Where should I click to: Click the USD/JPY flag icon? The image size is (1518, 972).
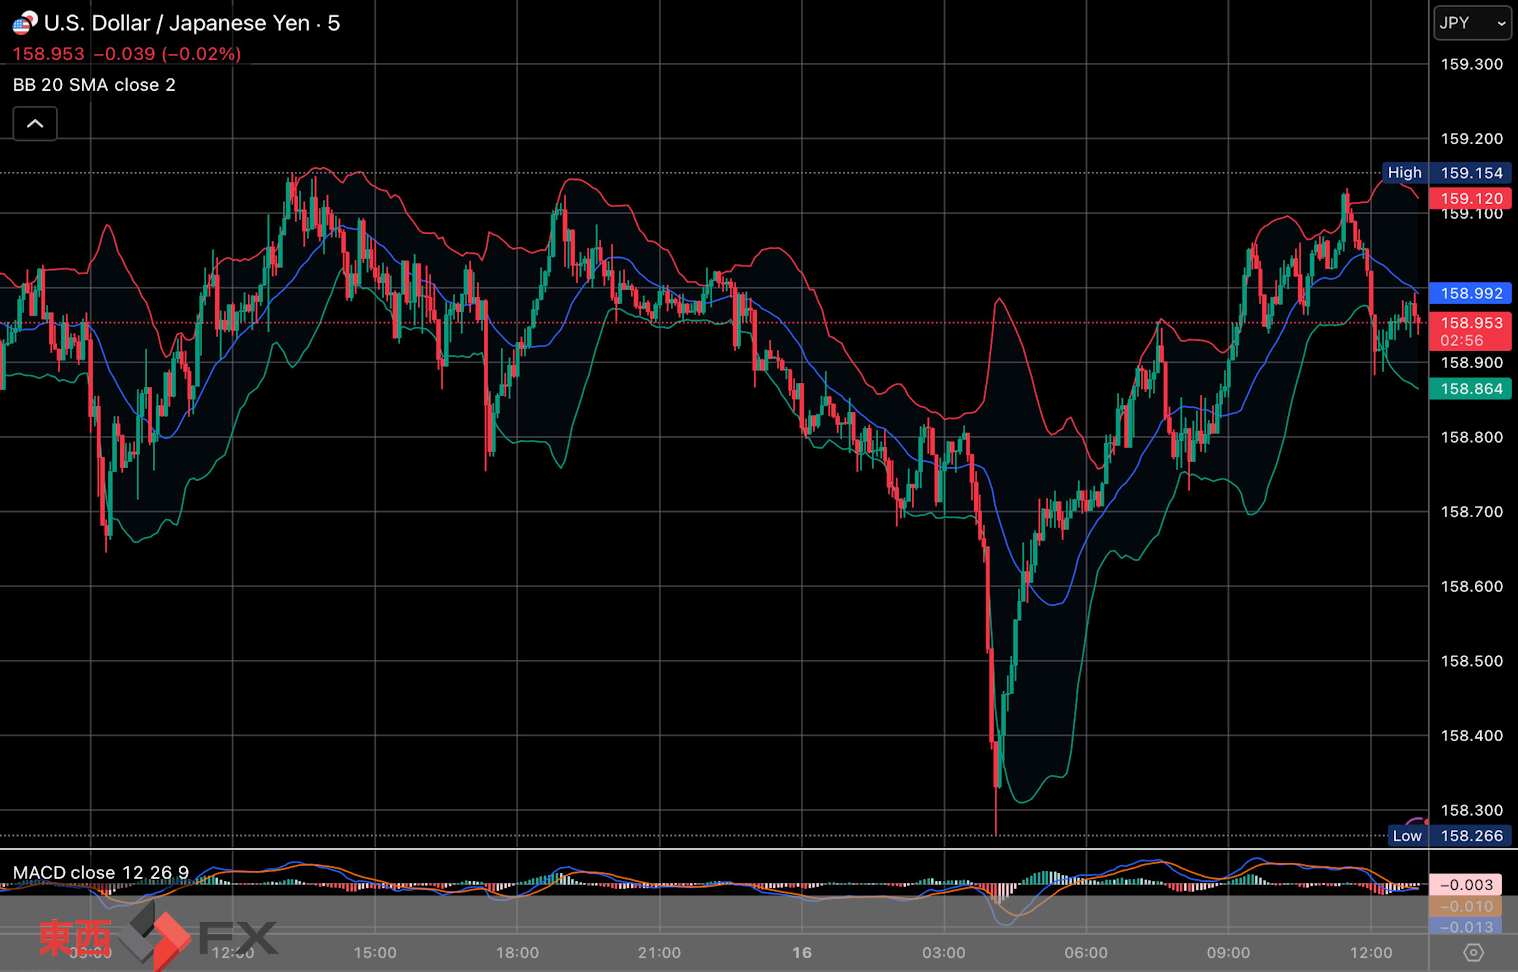pyautogui.click(x=24, y=22)
